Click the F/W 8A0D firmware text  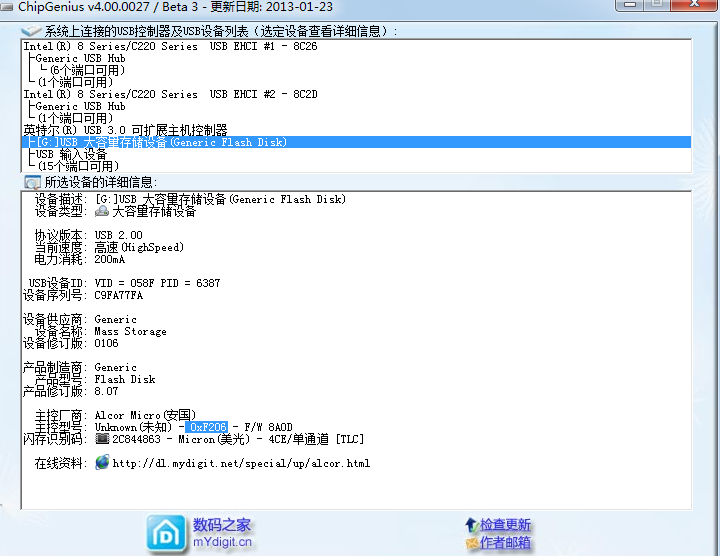[268, 427]
